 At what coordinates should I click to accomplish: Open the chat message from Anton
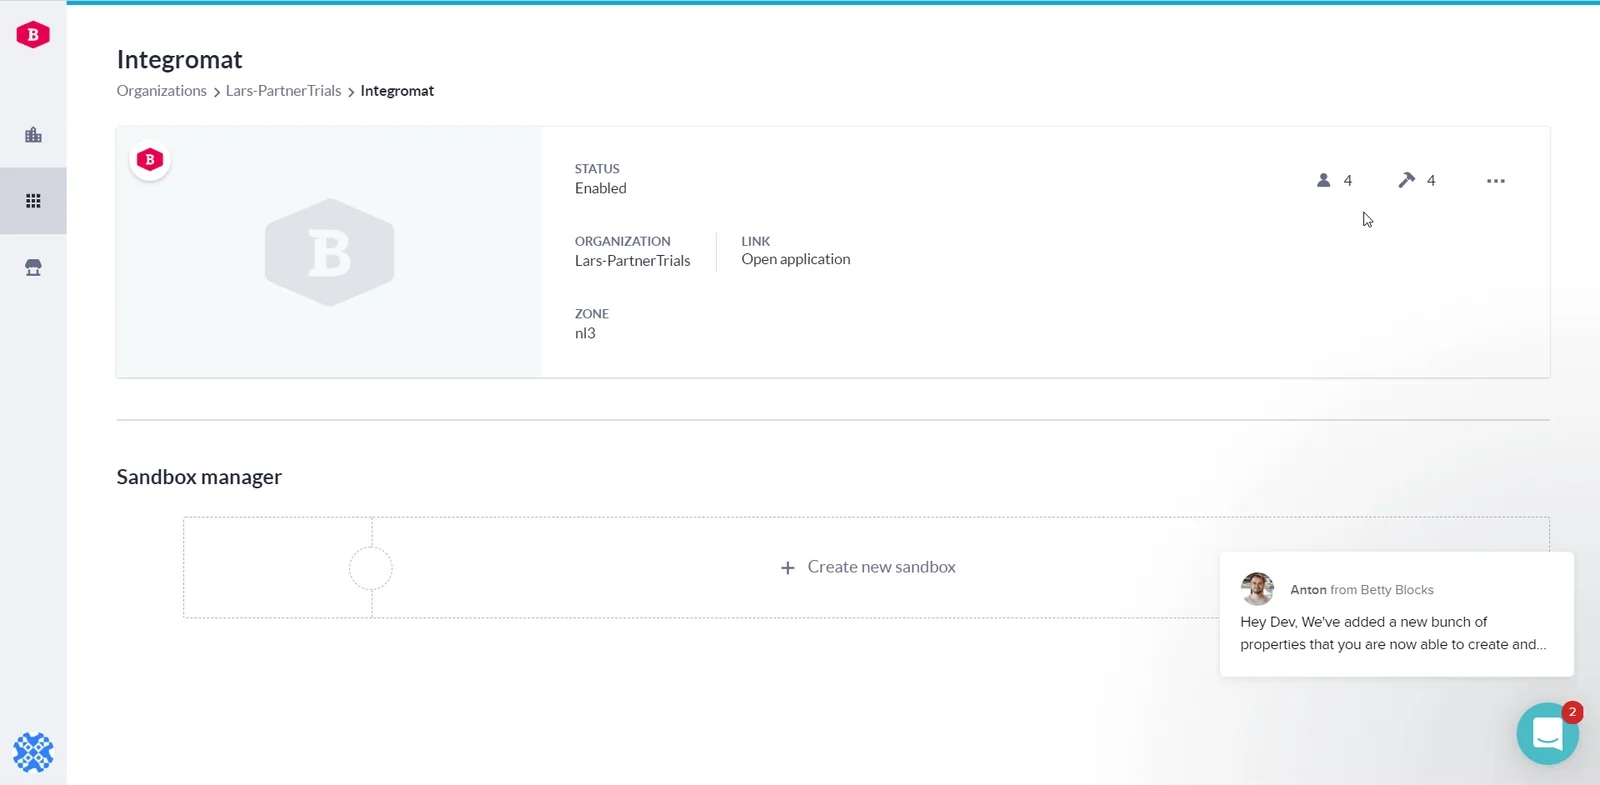click(x=1396, y=614)
